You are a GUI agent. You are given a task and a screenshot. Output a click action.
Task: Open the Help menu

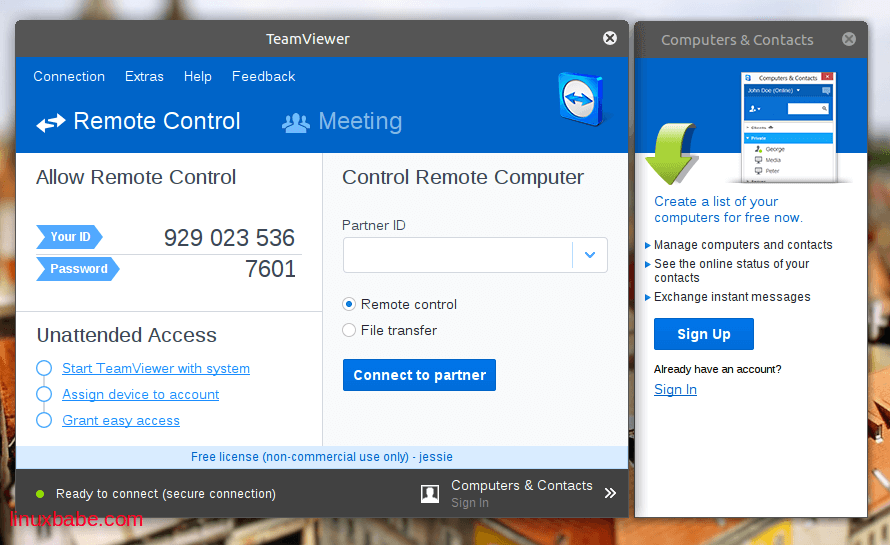pos(198,76)
